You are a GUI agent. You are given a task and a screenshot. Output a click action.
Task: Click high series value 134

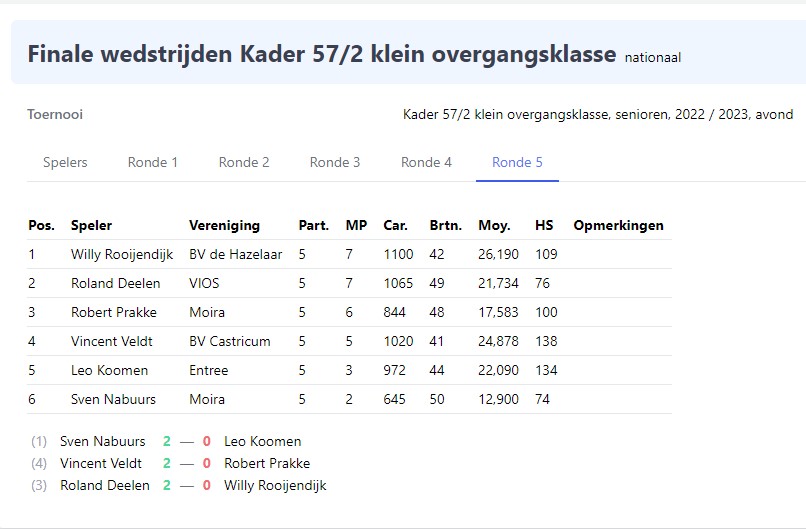546,370
